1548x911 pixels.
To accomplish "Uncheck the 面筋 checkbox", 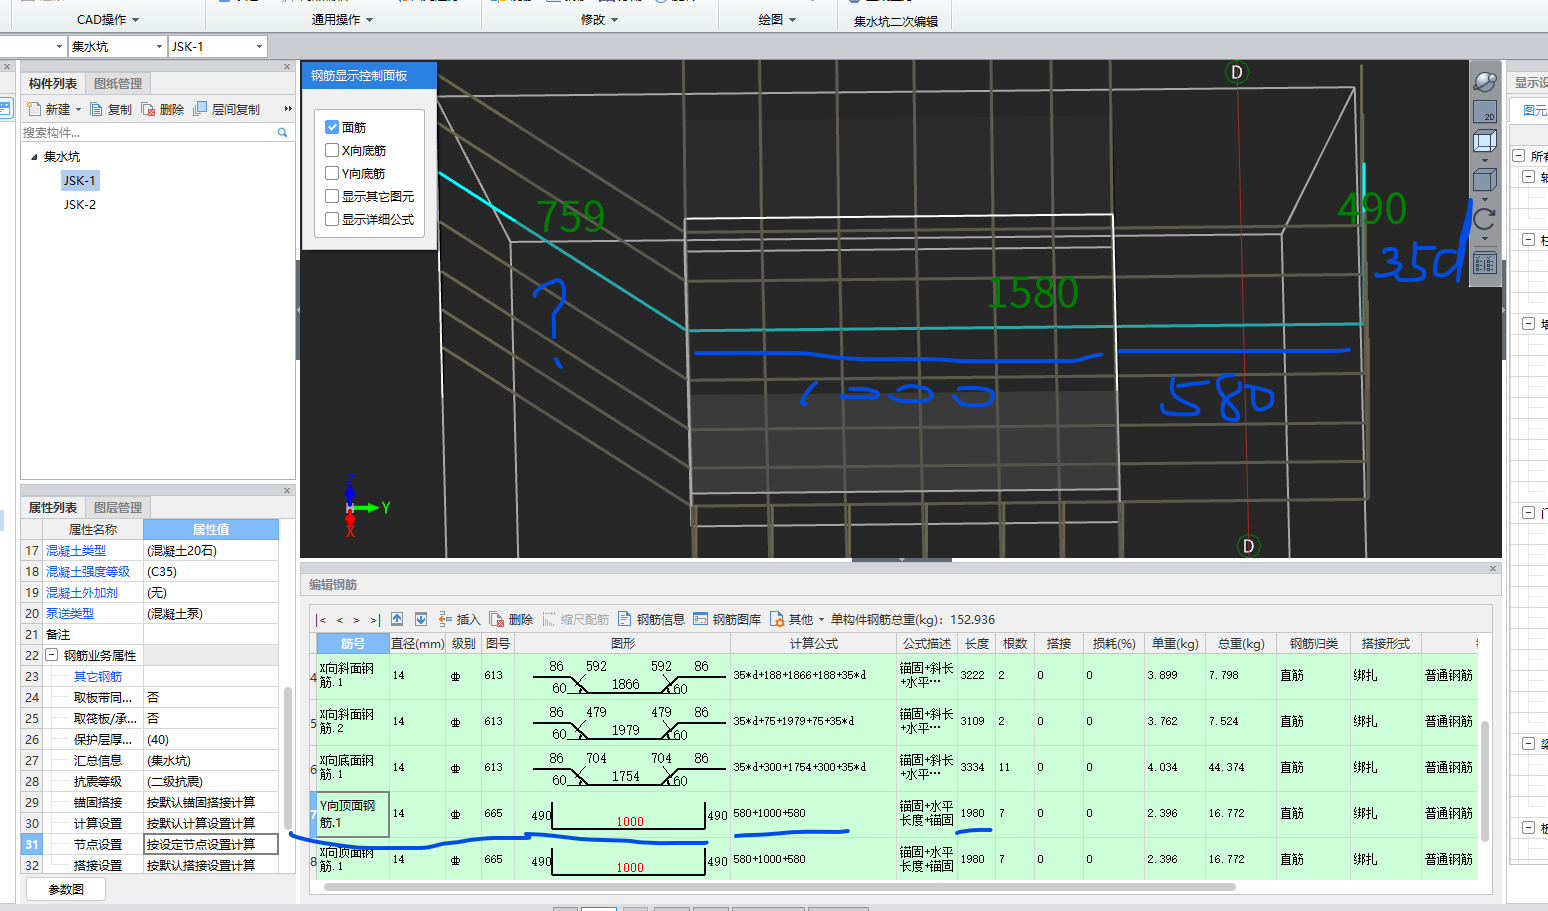I will tap(332, 127).
